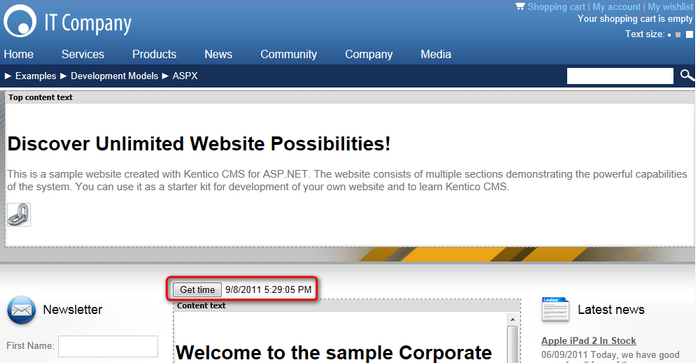Click the Latest news heading
The height and width of the screenshot is (363, 696).
[x=611, y=310]
